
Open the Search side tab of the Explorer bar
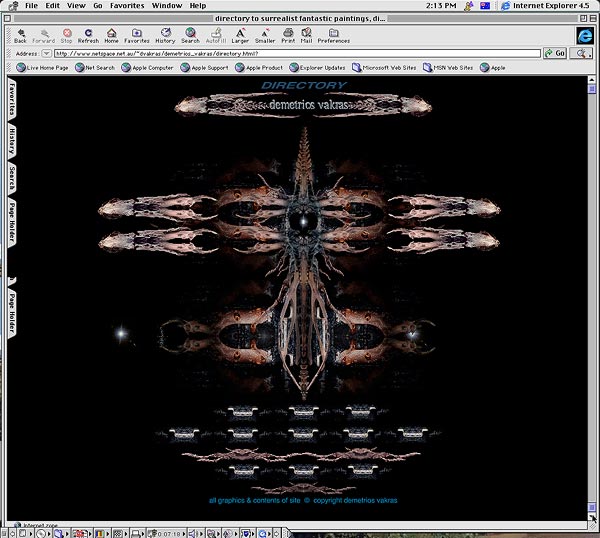point(12,179)
